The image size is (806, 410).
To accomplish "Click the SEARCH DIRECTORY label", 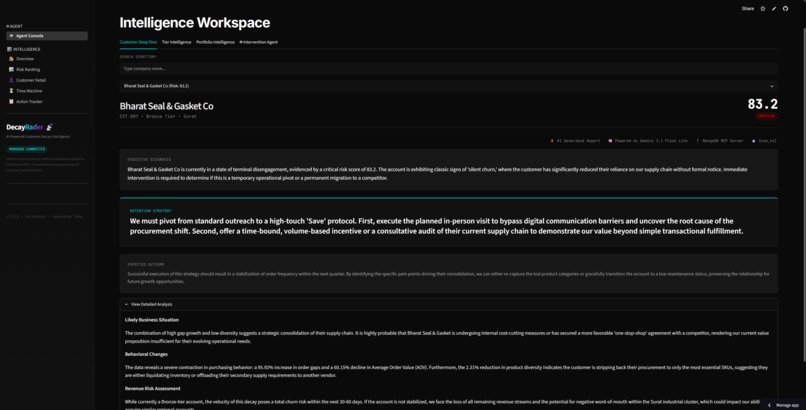I will [138, 57].
